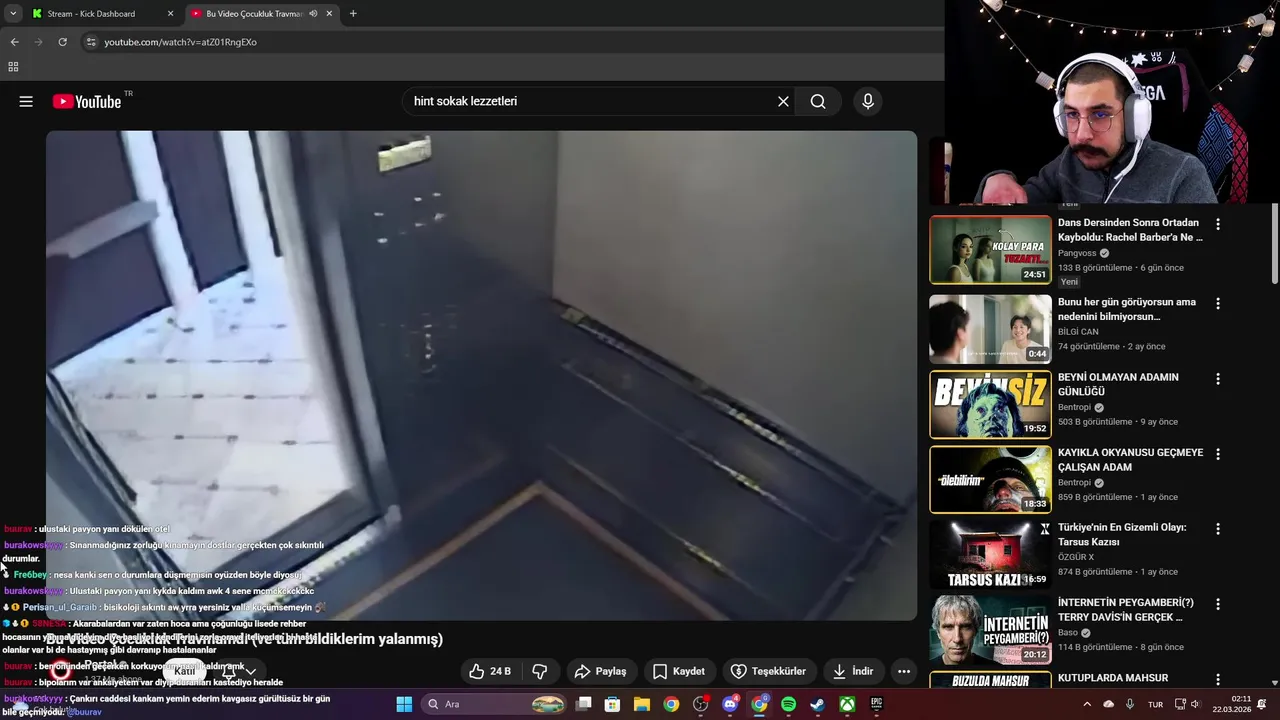
Task: Open options for Dans Dersinden Sonra video
Action: click(x=1217, y=224)
